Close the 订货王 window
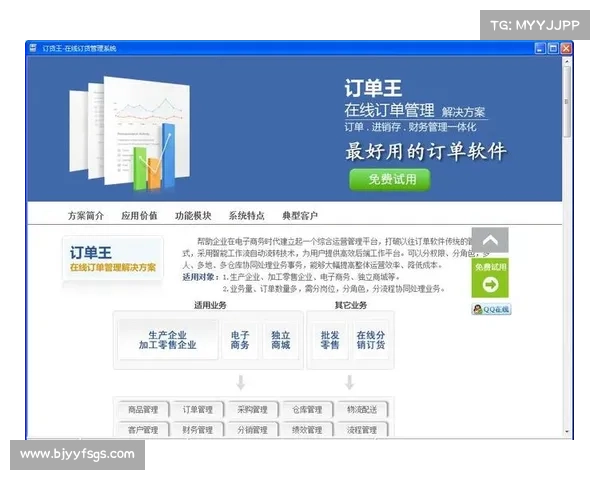The height and width of the screenshot is (480, 600). pos(566,48)
